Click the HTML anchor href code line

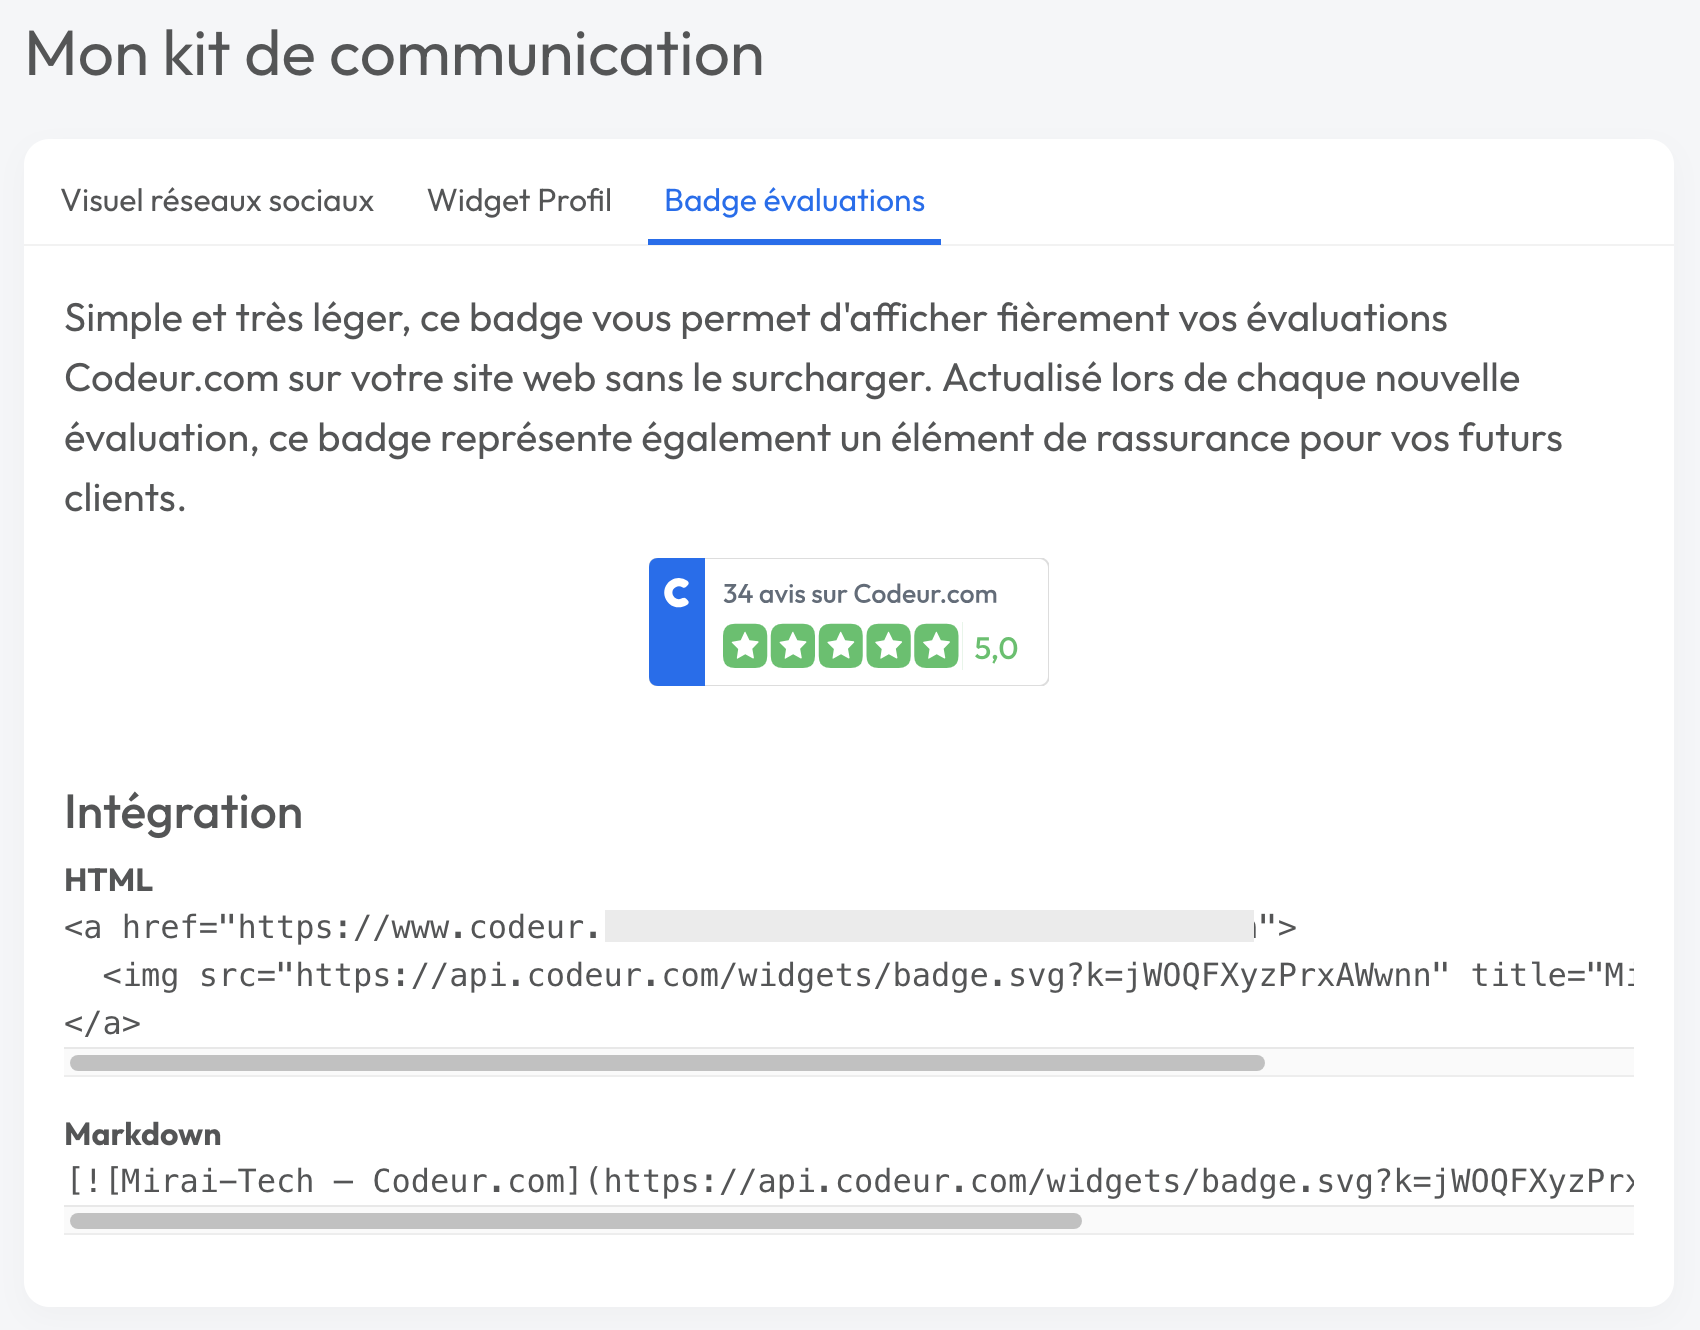pos(680,928)
